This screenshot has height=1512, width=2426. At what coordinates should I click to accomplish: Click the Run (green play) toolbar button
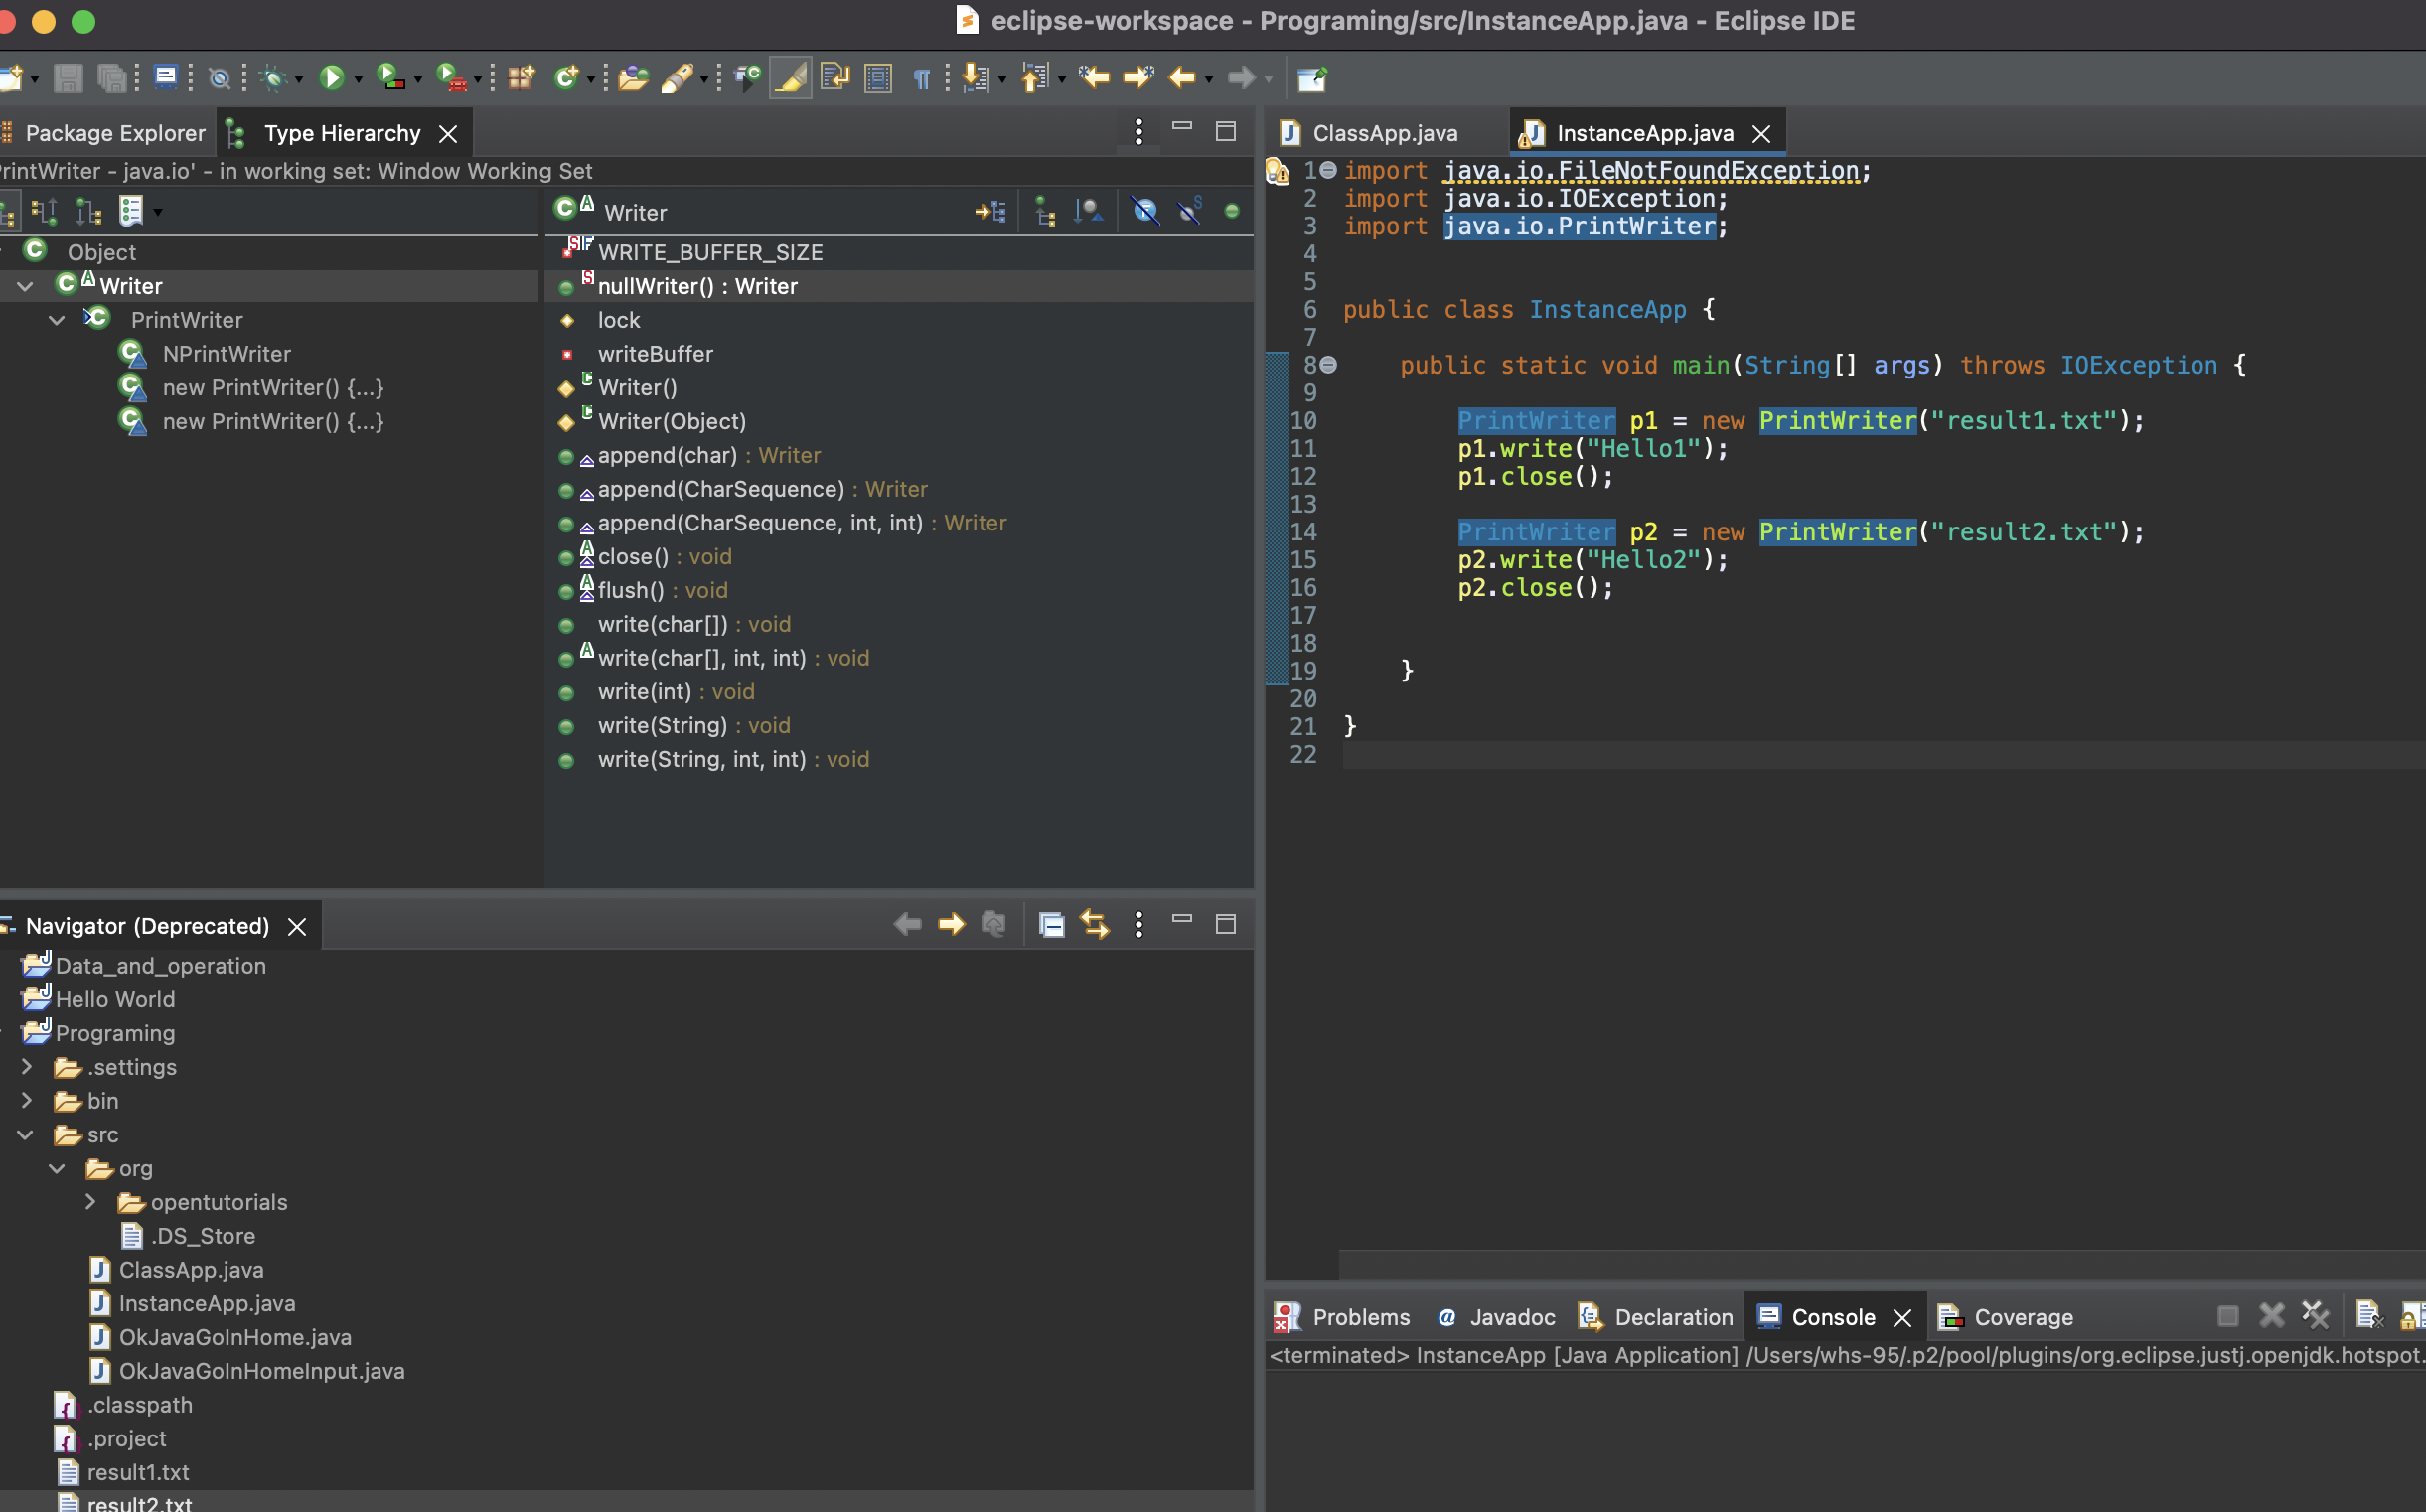coord(331,77)
